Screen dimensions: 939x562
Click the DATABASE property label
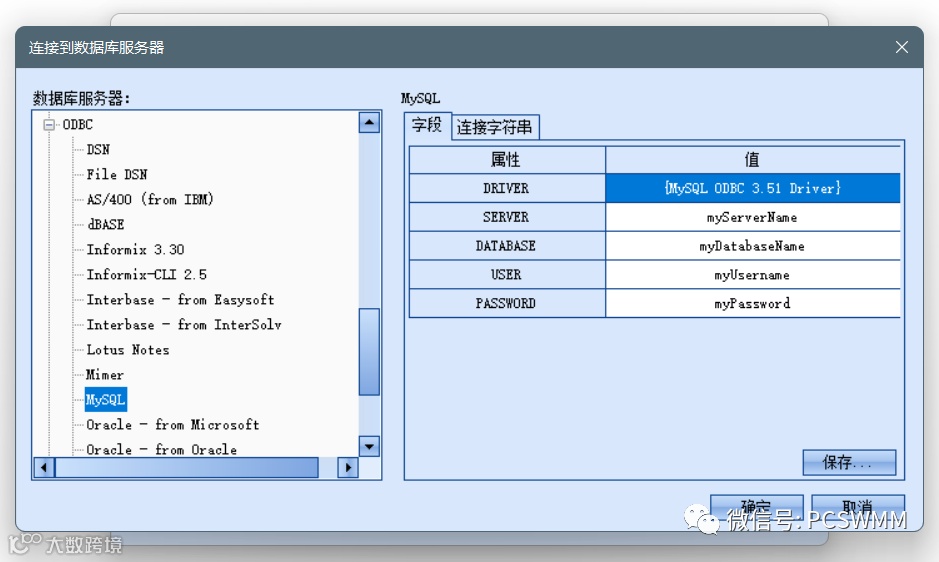(x=507, y=246)
